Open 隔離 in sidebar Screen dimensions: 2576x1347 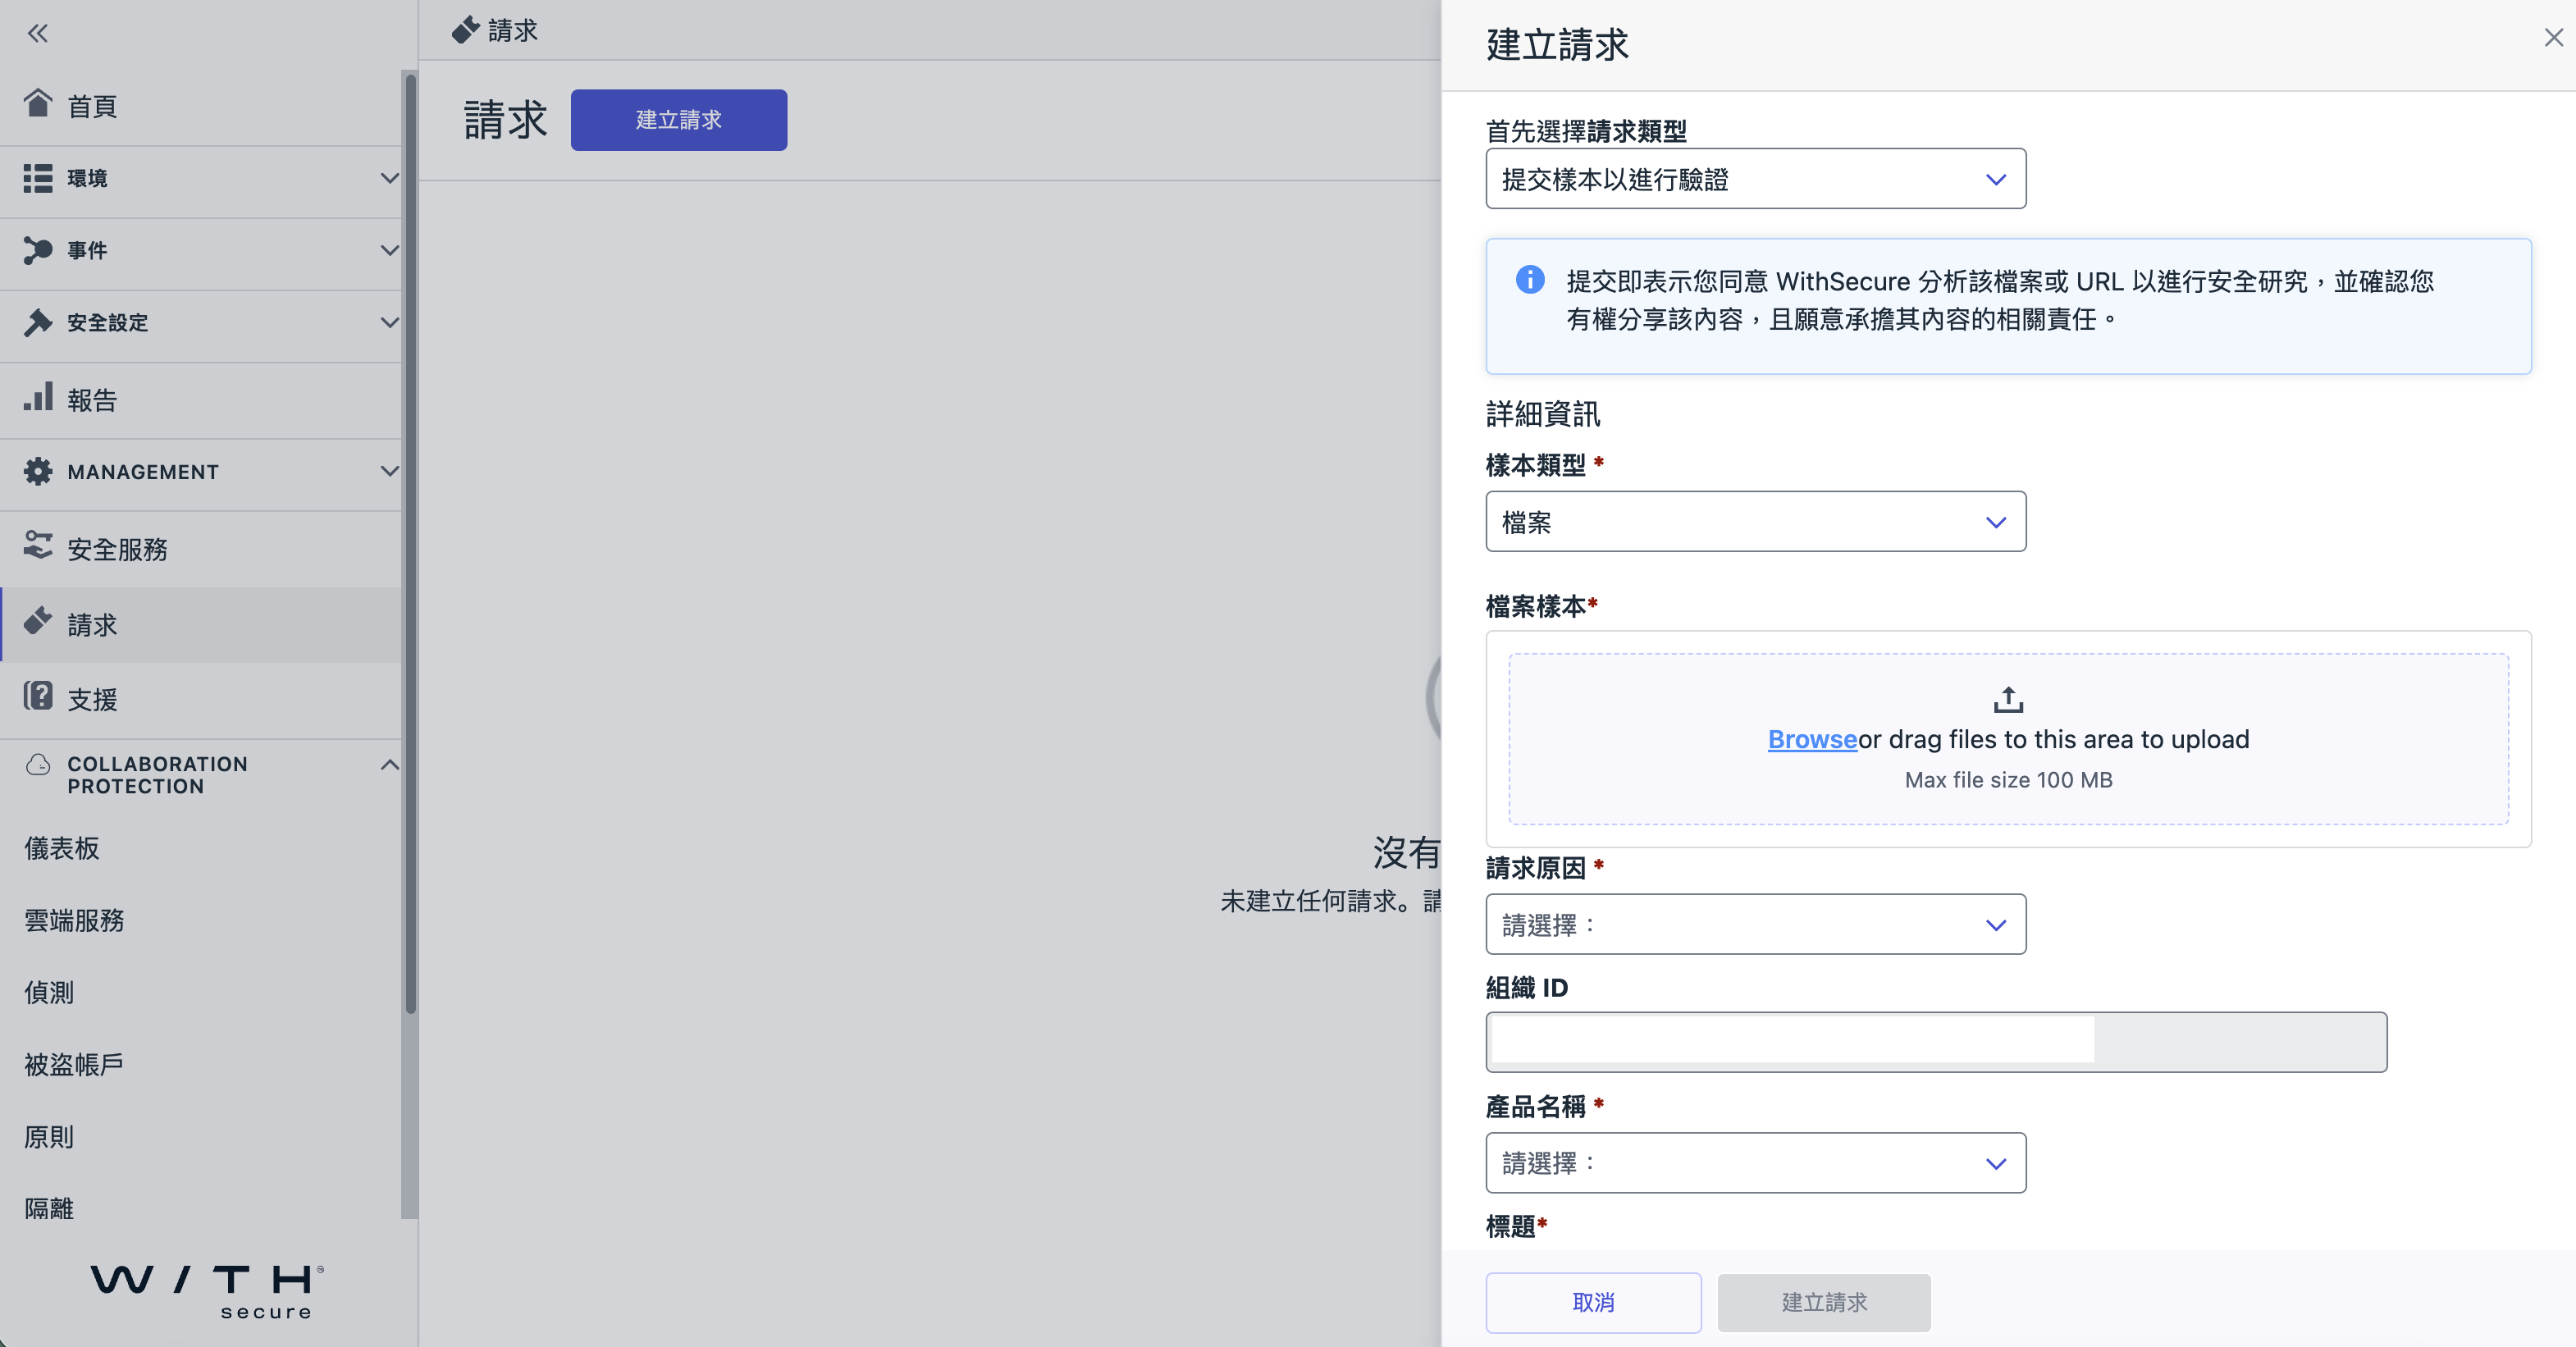click(49, 1208)
